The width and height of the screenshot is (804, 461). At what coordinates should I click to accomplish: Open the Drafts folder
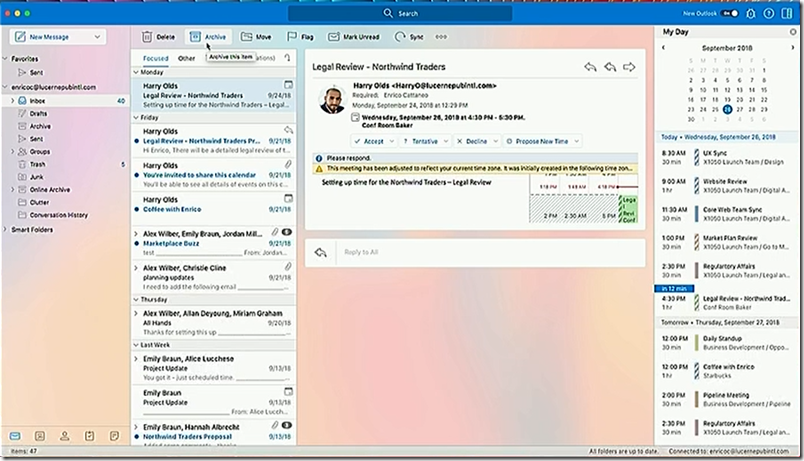[x=64, y=113]
